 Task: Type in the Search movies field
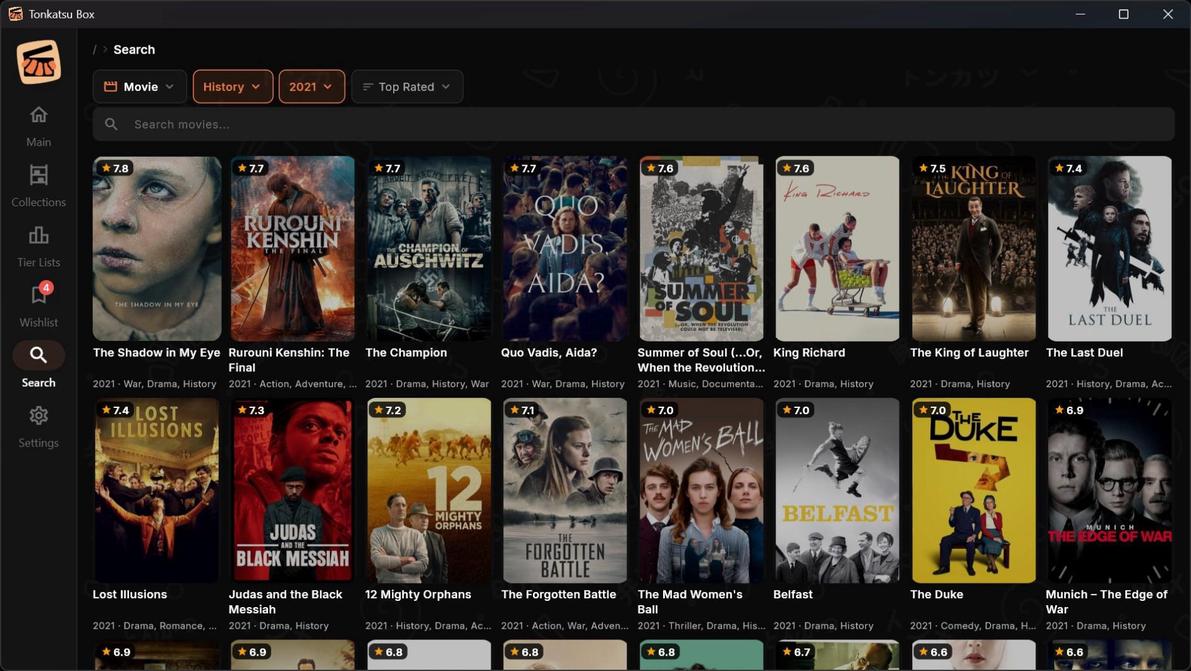point(640,124)
